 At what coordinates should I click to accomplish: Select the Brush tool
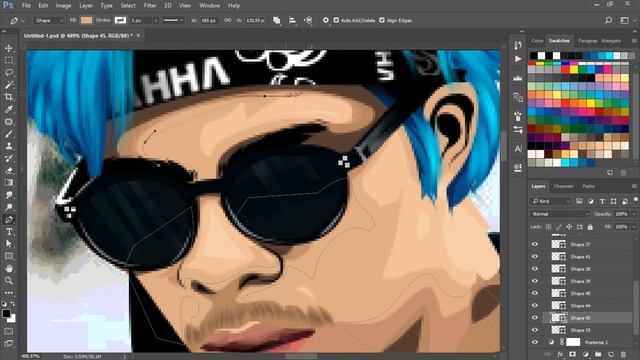[x=9, y=134]
